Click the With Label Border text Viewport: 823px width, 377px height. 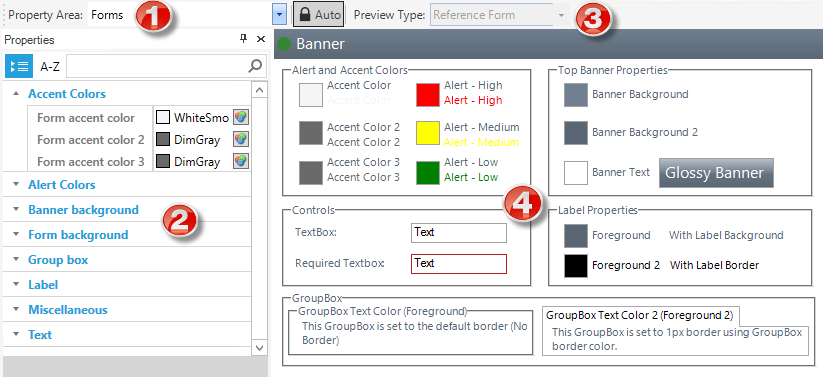click(x=714, y=266)
